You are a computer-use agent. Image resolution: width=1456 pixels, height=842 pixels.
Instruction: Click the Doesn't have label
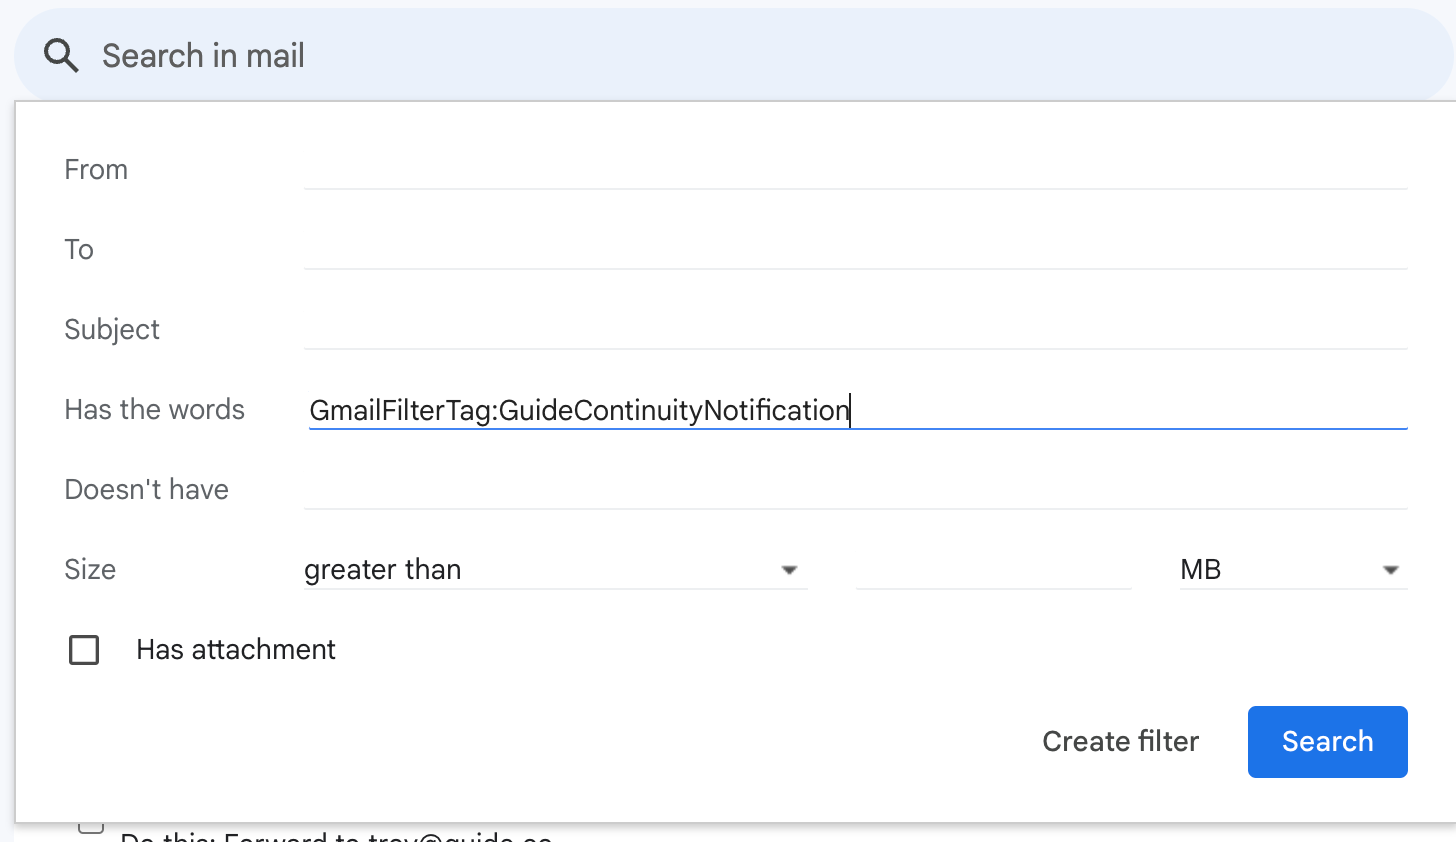click(x=146, y=490)
